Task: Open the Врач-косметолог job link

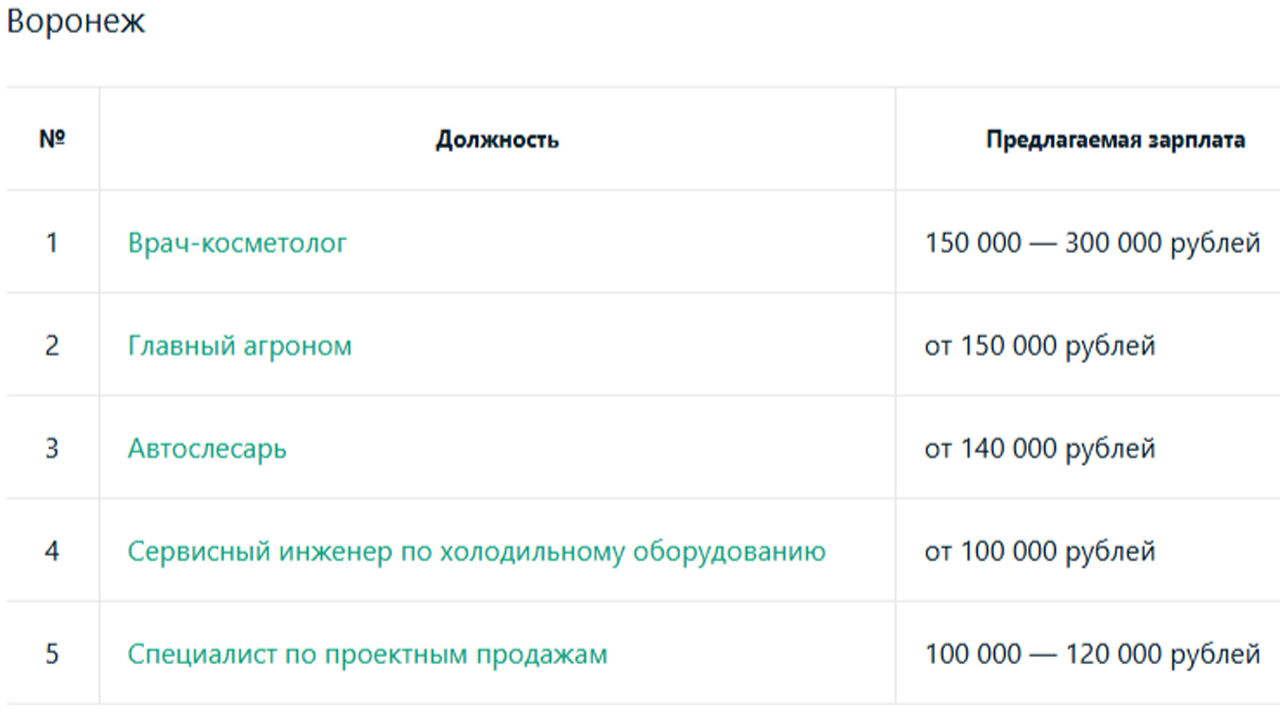Action: (x=237, y=243)
